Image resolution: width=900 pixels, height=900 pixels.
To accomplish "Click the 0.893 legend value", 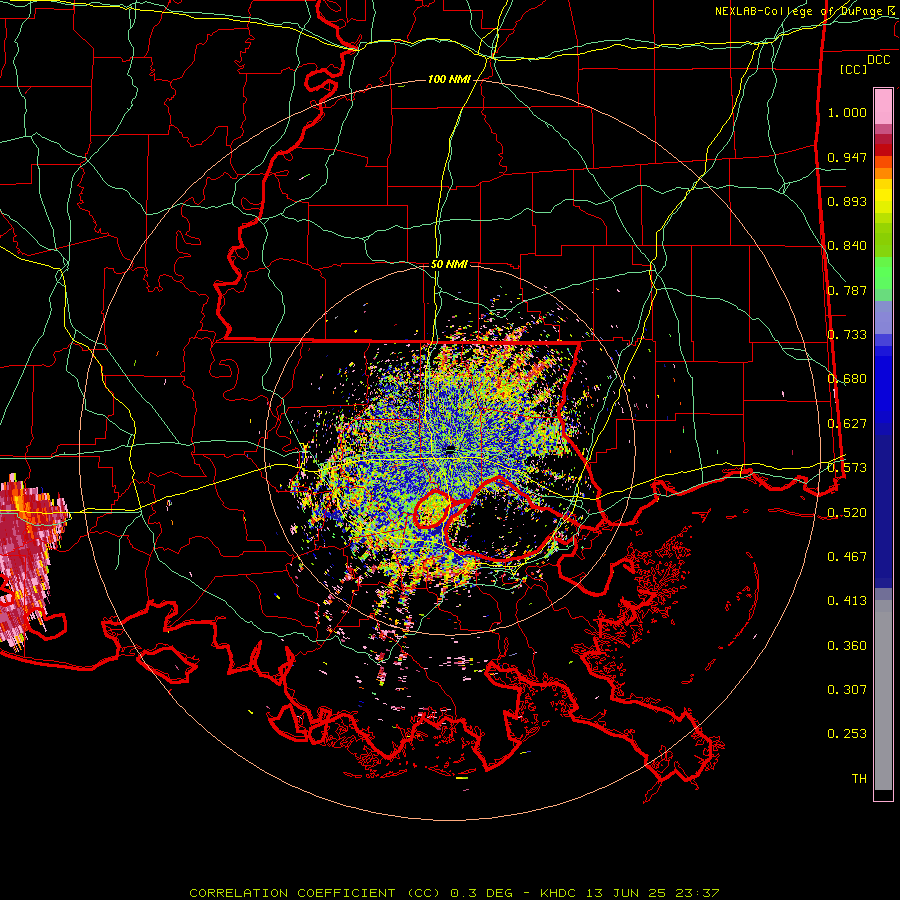I will coord(847,201).
